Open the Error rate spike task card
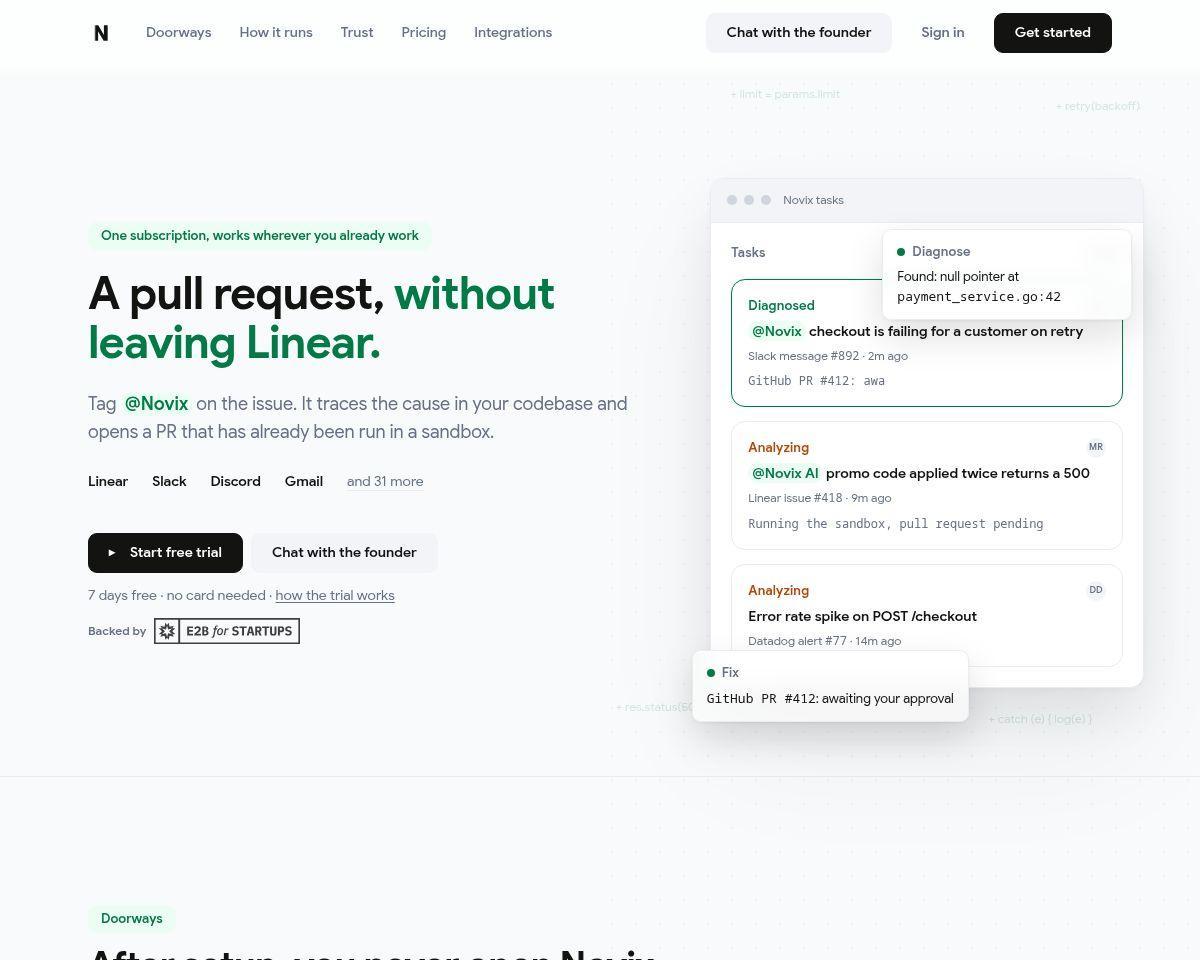Image resolution: width=1200 pixels, height=960 pixels. pyautogui.click(x=927, y=616)
